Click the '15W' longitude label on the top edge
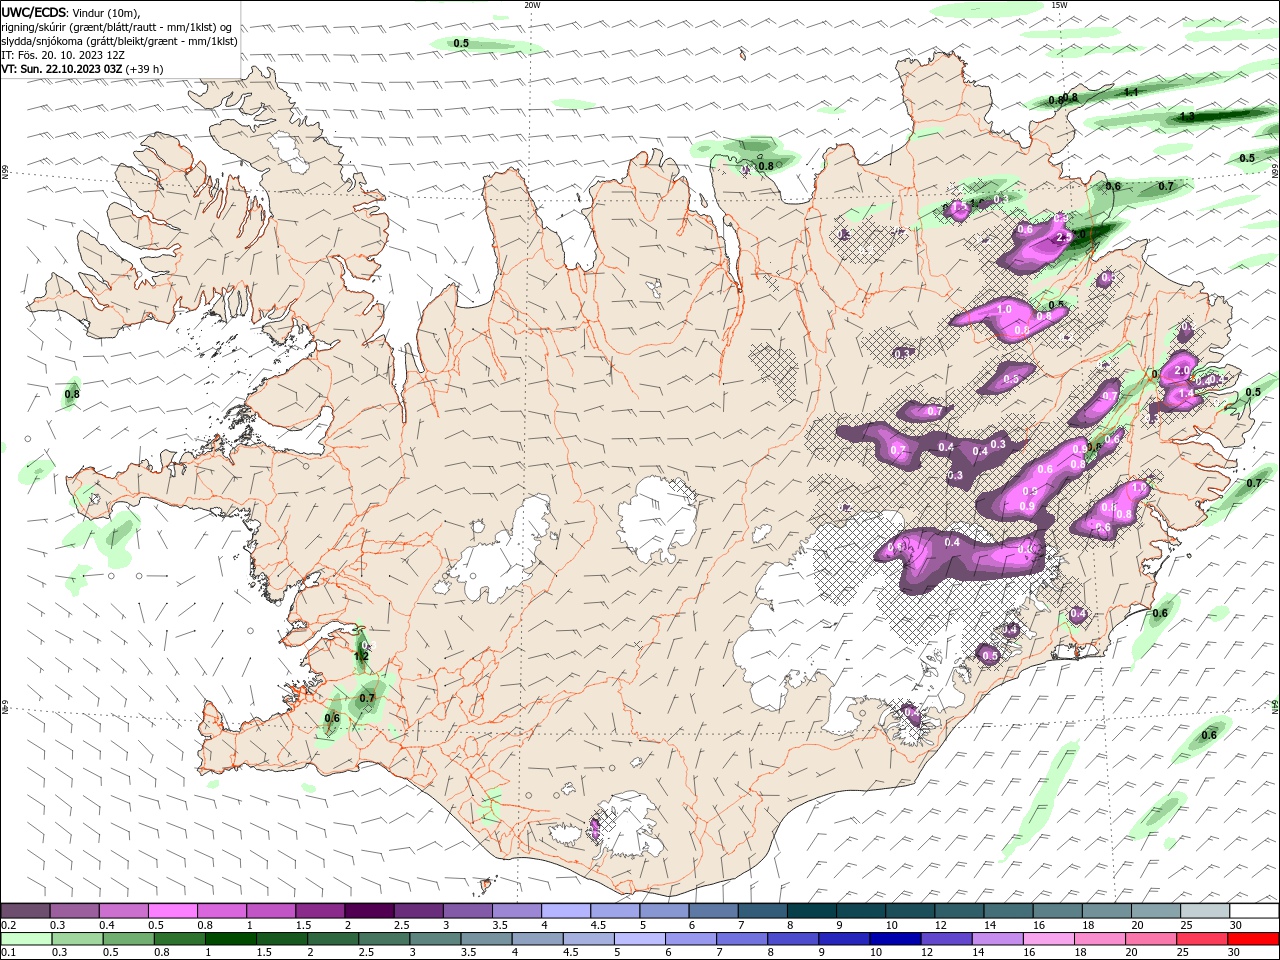 point(1059,5)
